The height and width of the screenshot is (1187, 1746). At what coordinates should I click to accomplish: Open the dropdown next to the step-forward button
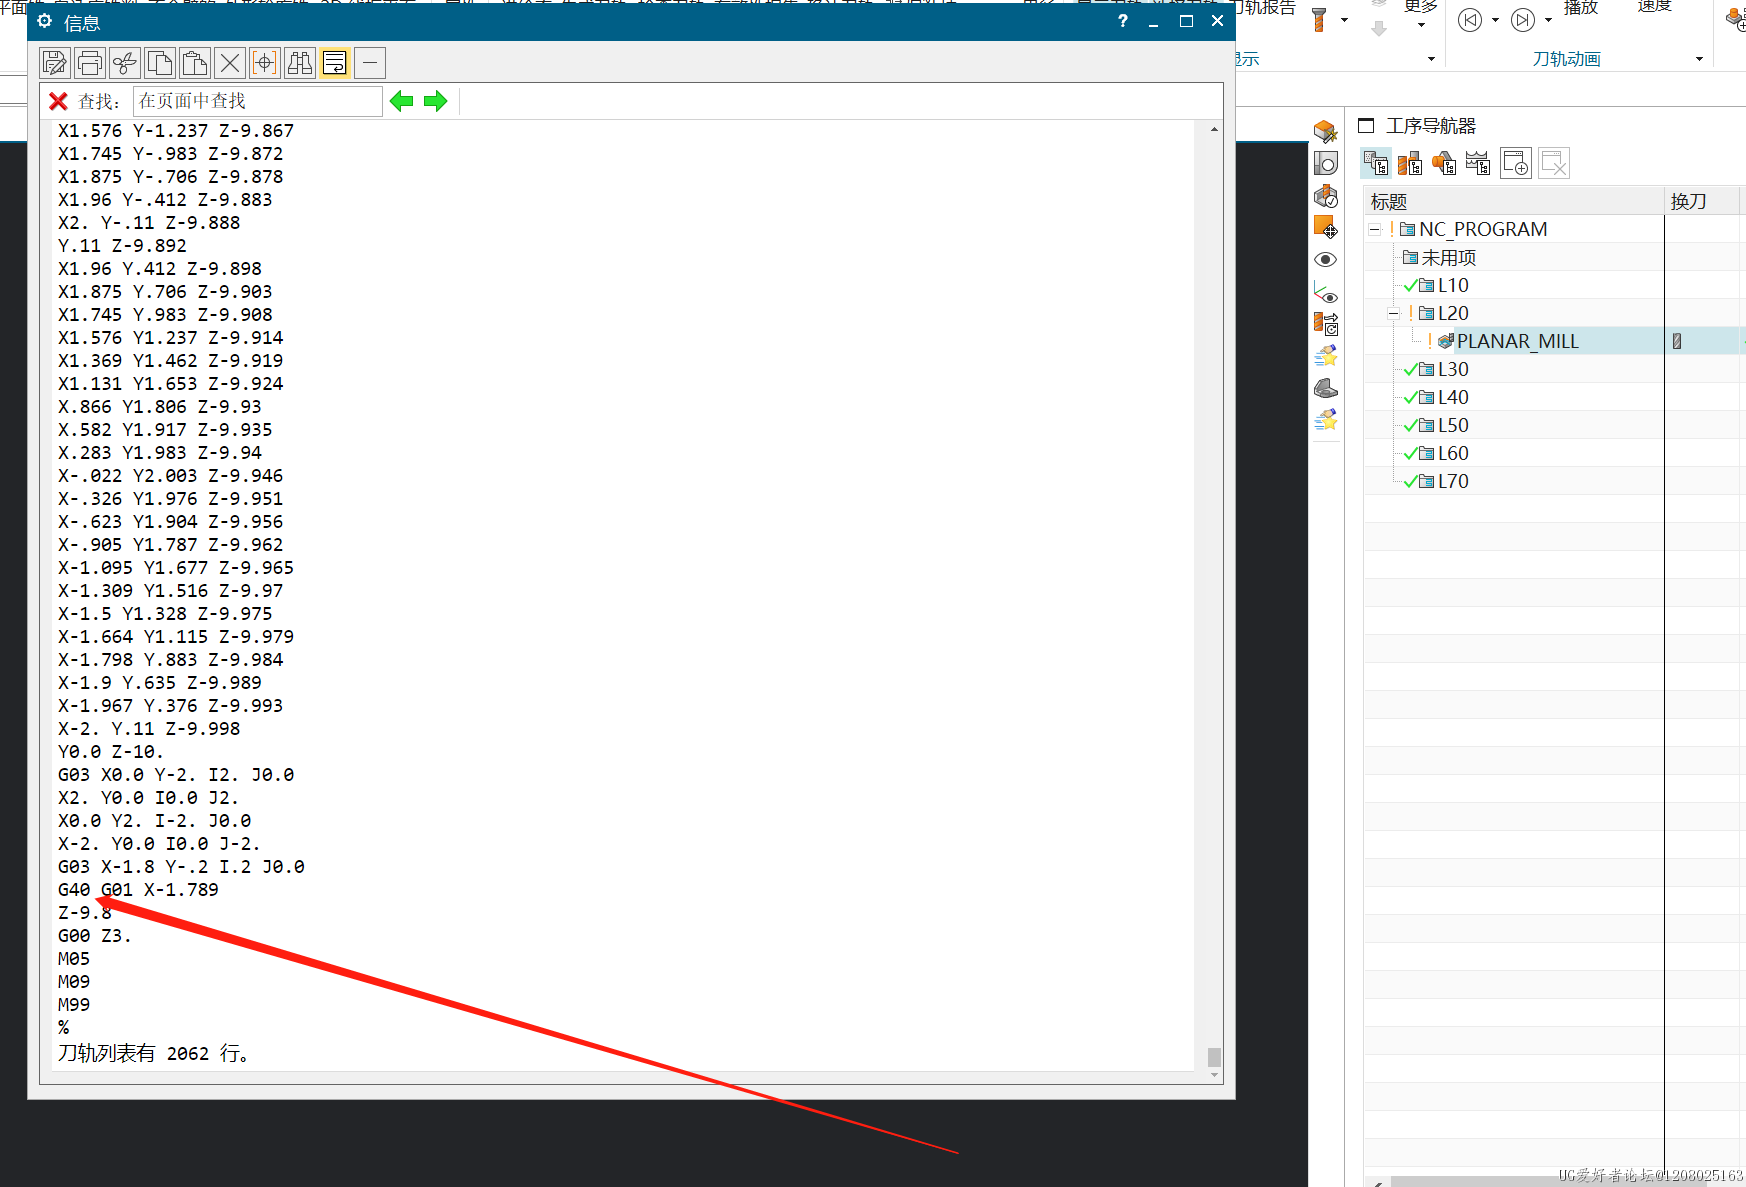pyautogui.click(x=1548, y=20)
